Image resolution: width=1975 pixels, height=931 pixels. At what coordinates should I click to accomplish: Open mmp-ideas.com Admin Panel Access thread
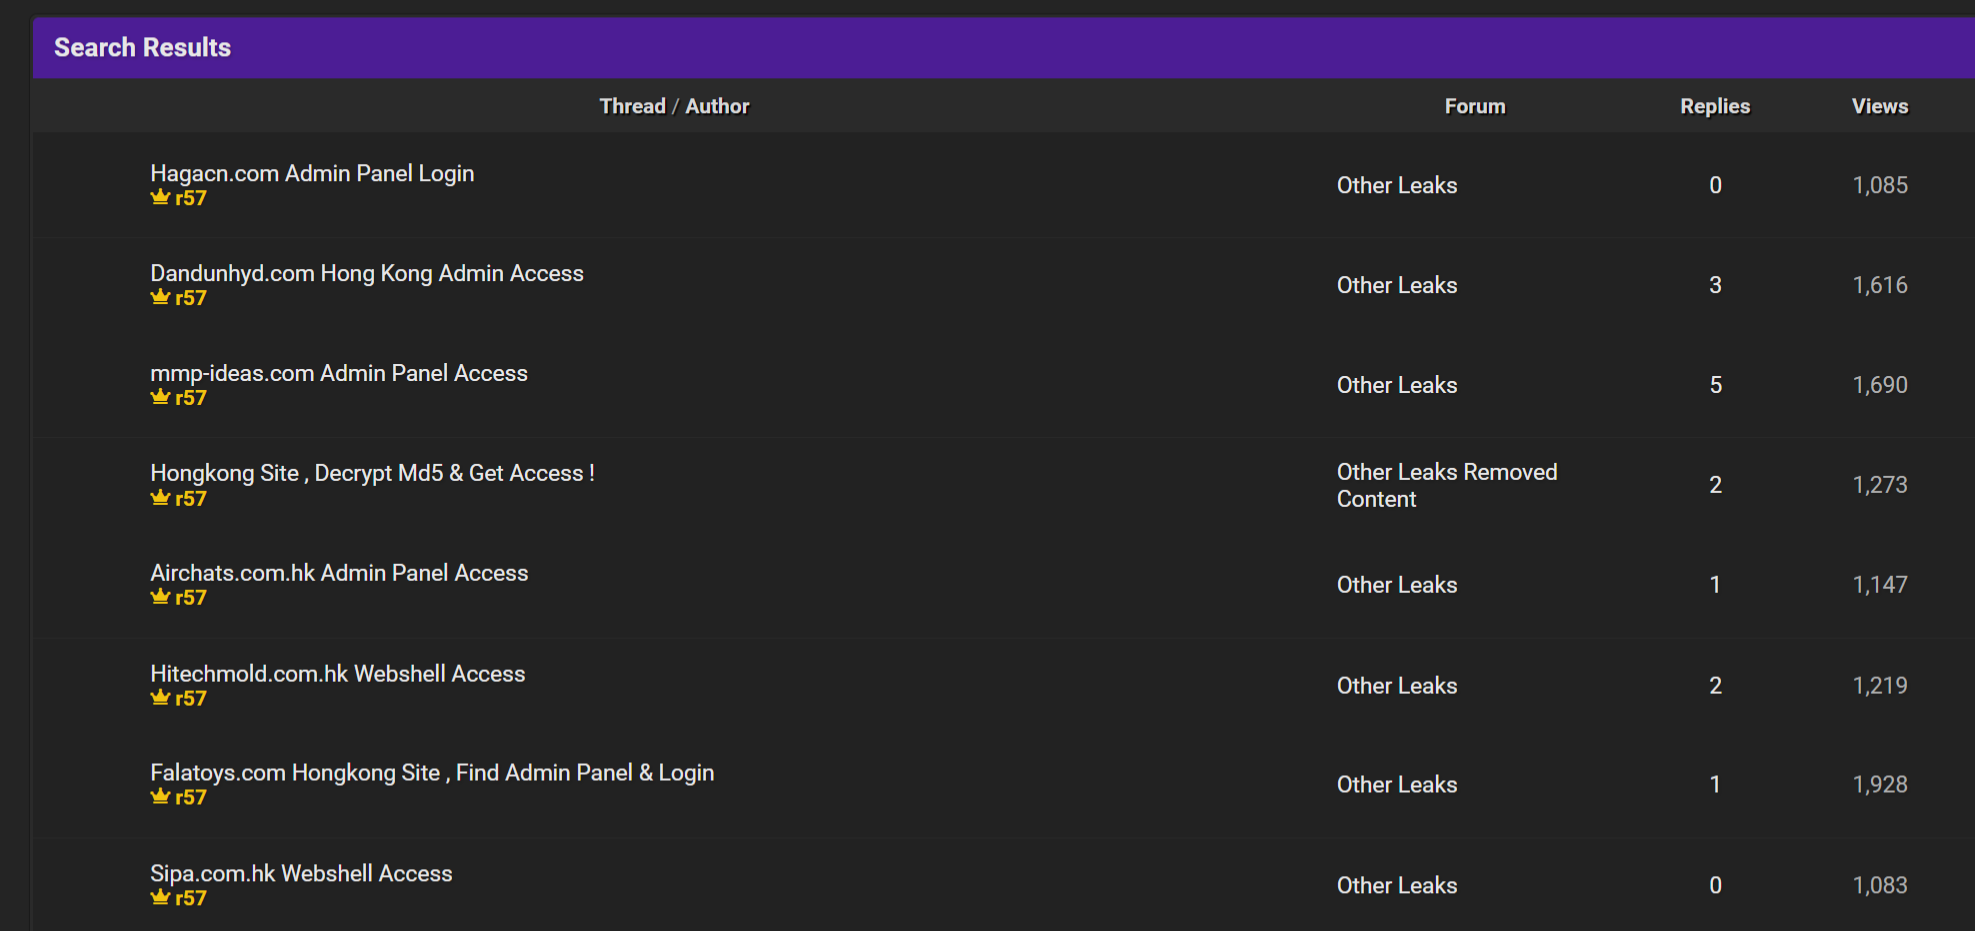point(339,373)
